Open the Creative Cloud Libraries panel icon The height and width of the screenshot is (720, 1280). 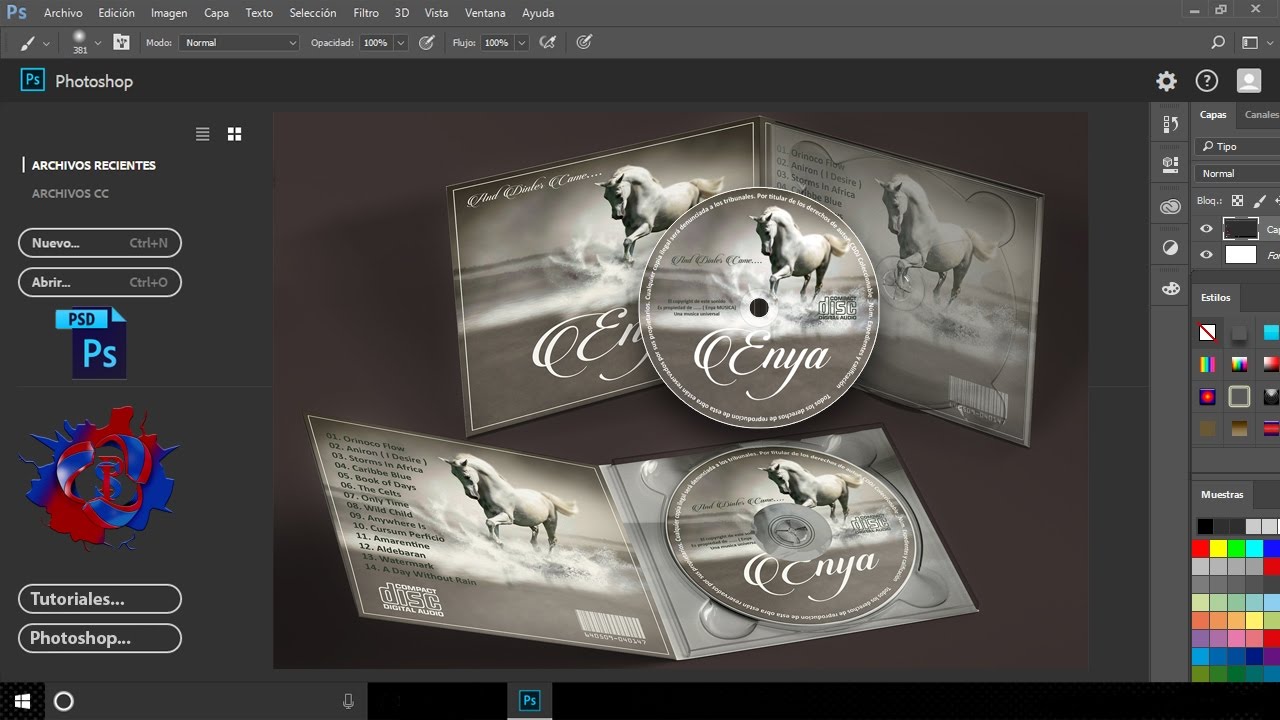tap(1170, 207)
